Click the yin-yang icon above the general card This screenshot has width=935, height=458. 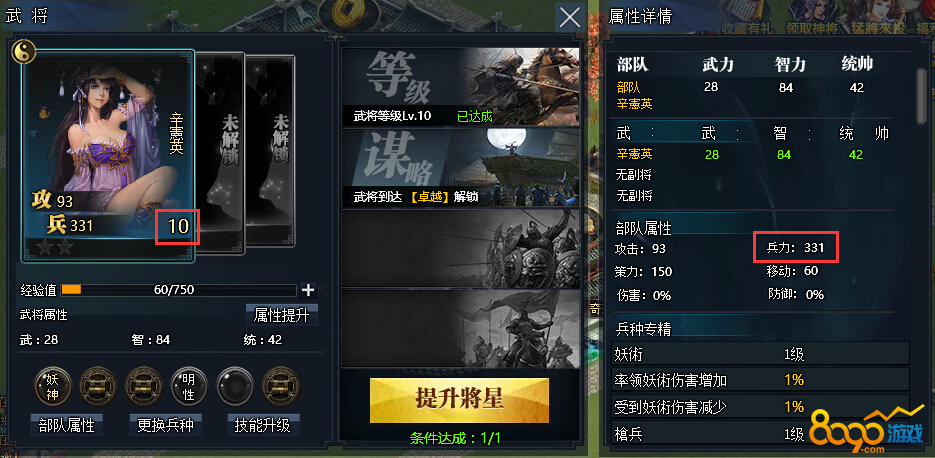pos(24,51)
